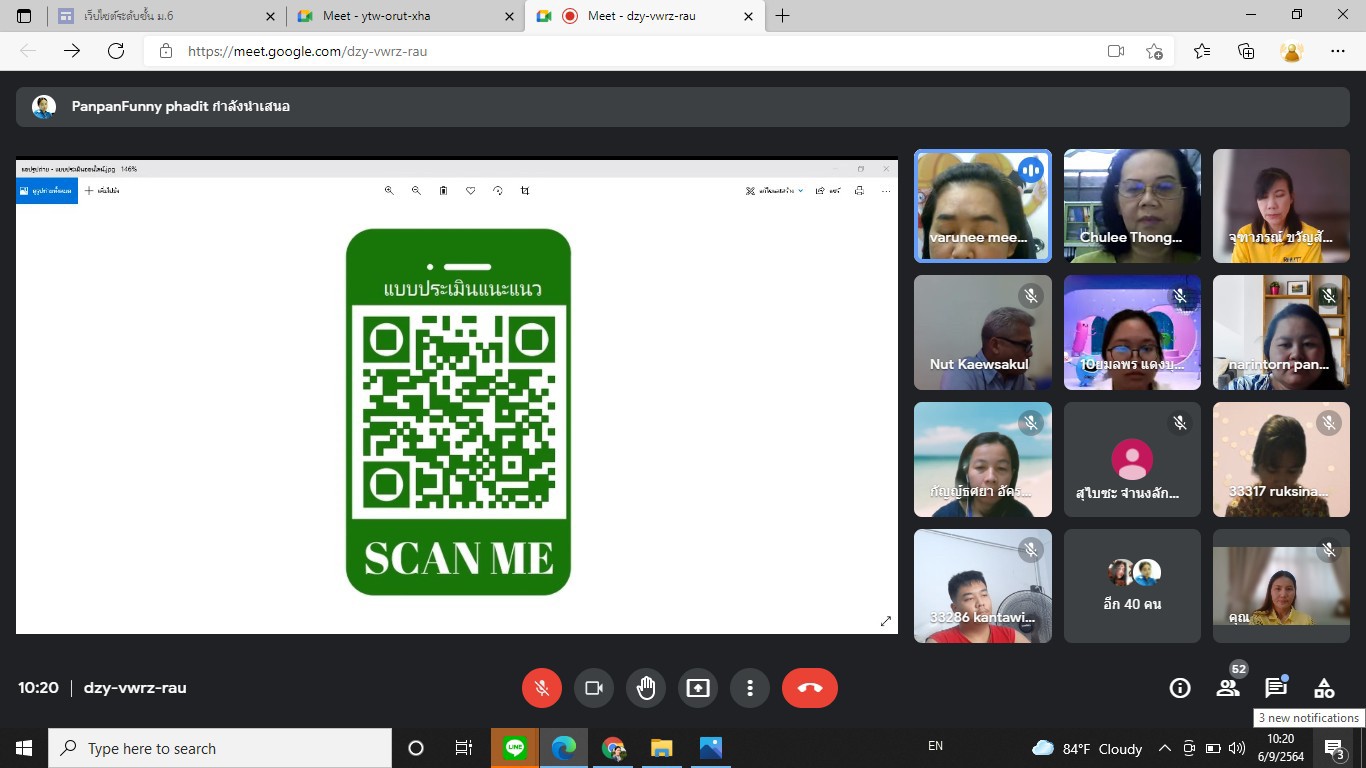
Task: Show participants list with 52 badge
Action: pos(1228,688)
